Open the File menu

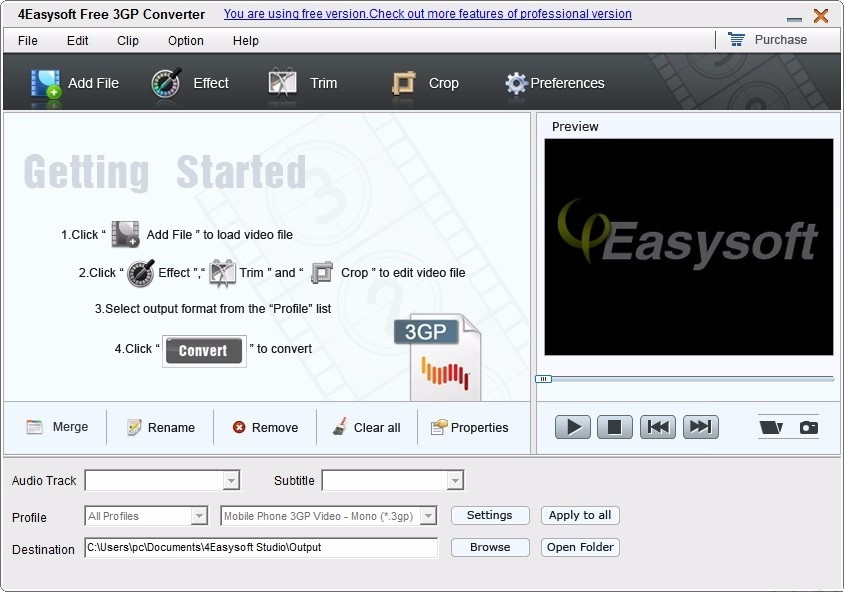pos(27,40)
